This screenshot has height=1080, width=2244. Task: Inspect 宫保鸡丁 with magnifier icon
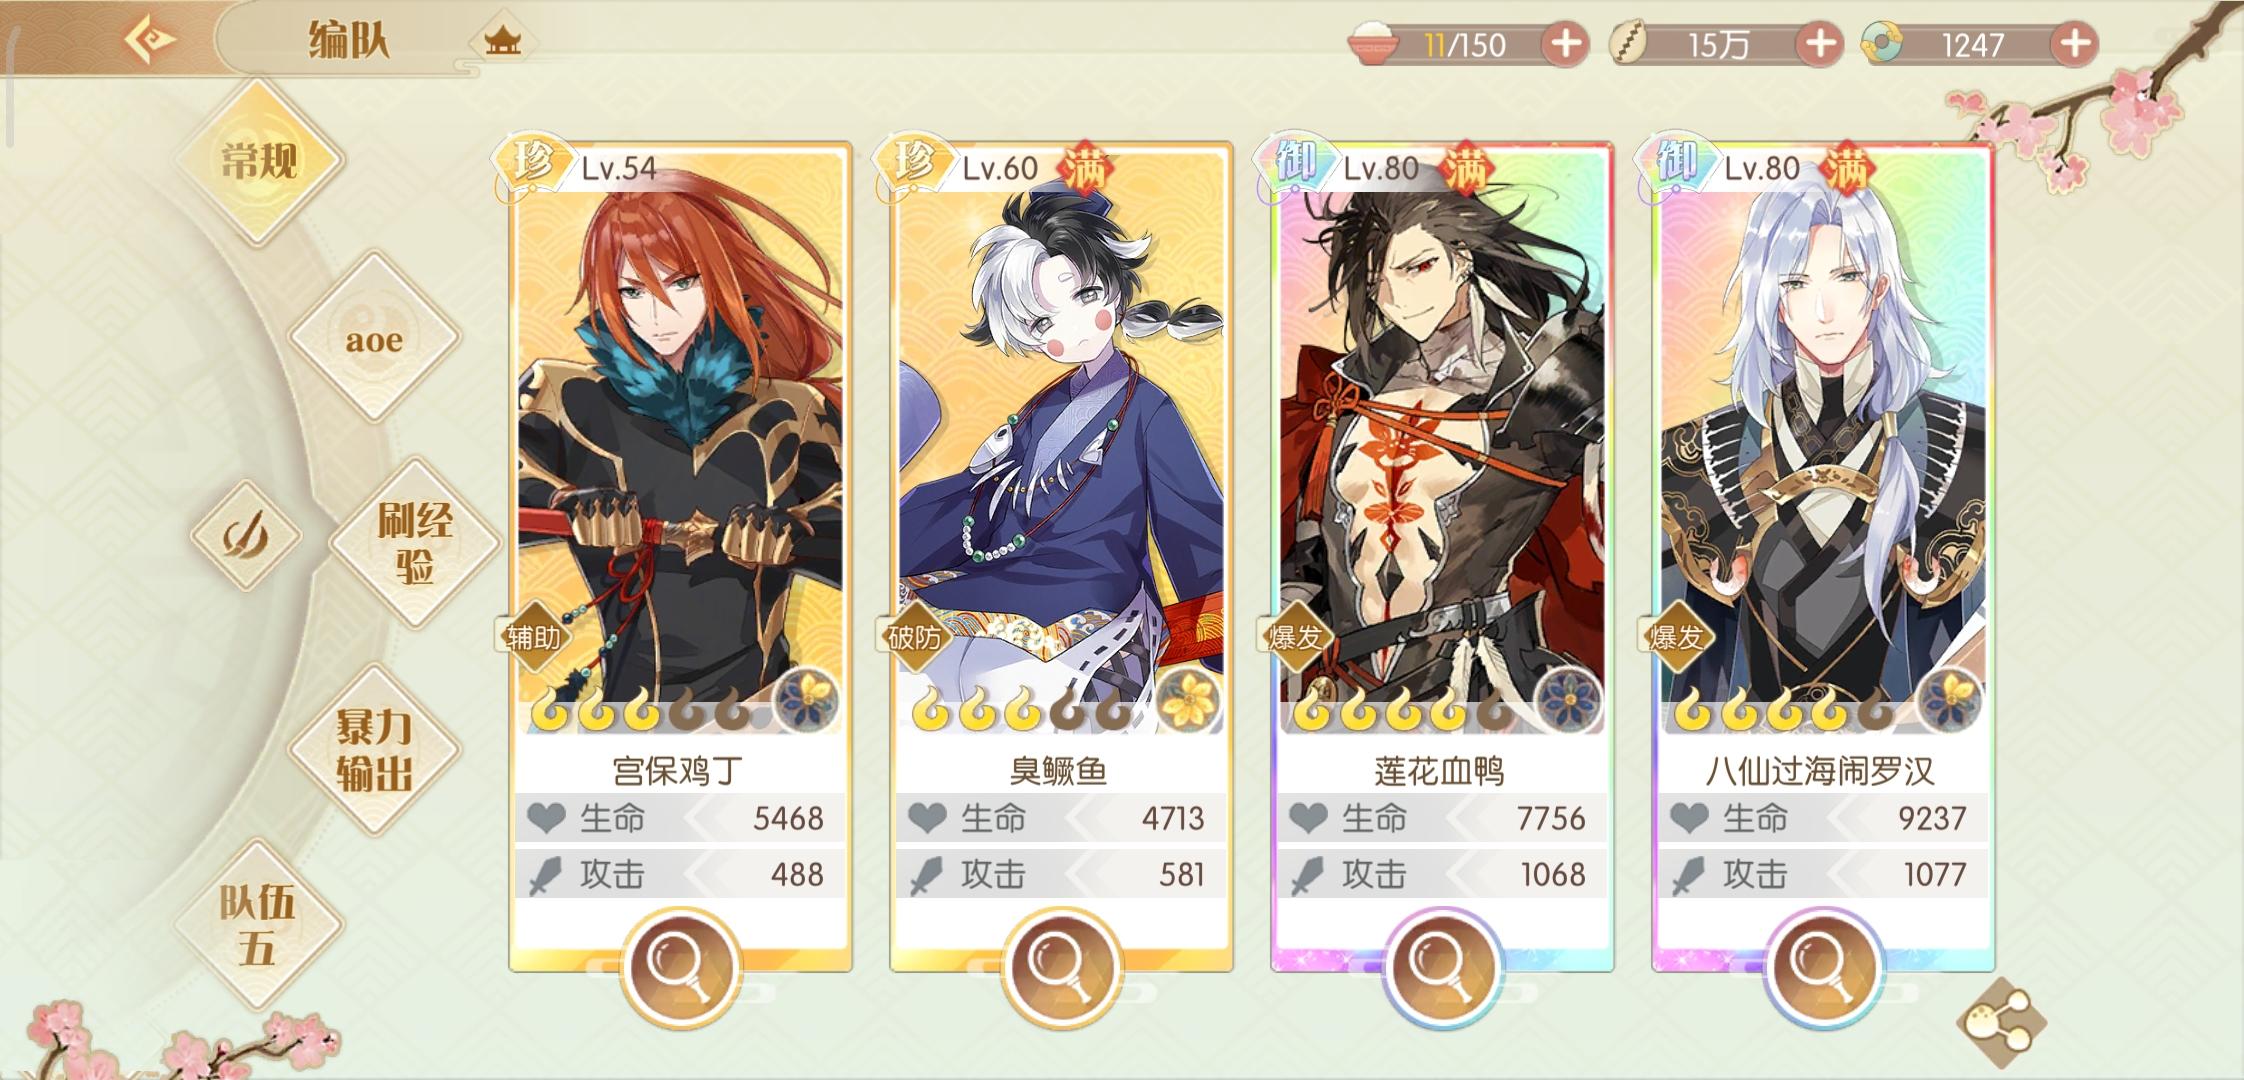click(680, 966)
